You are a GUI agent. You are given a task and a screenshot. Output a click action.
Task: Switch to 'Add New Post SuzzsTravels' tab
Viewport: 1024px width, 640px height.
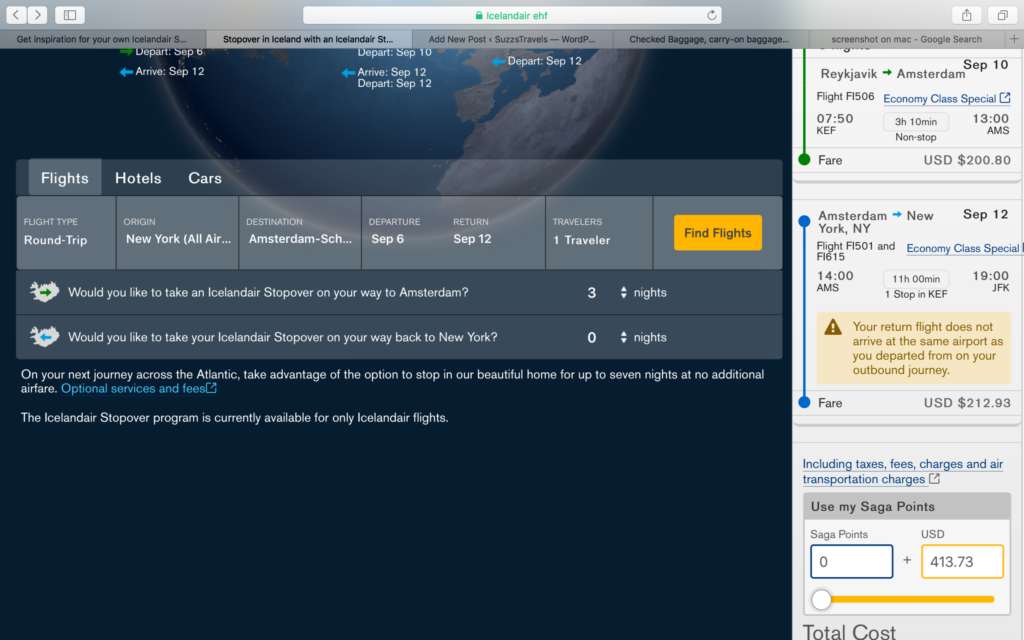coord(512,39)
